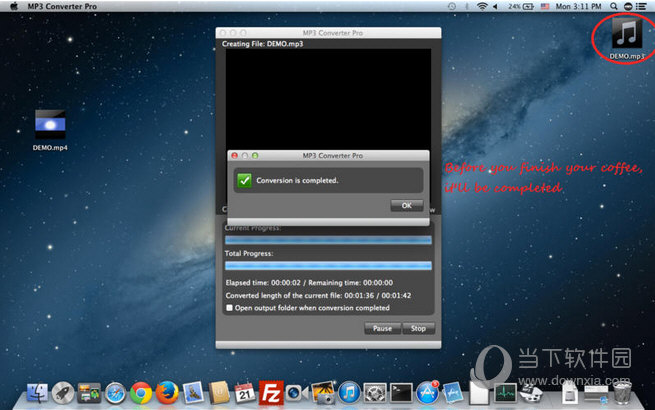The image size is (655, 410).
Task: Open the Time Machine menu bar icon
Action: (x=452, y=6)
